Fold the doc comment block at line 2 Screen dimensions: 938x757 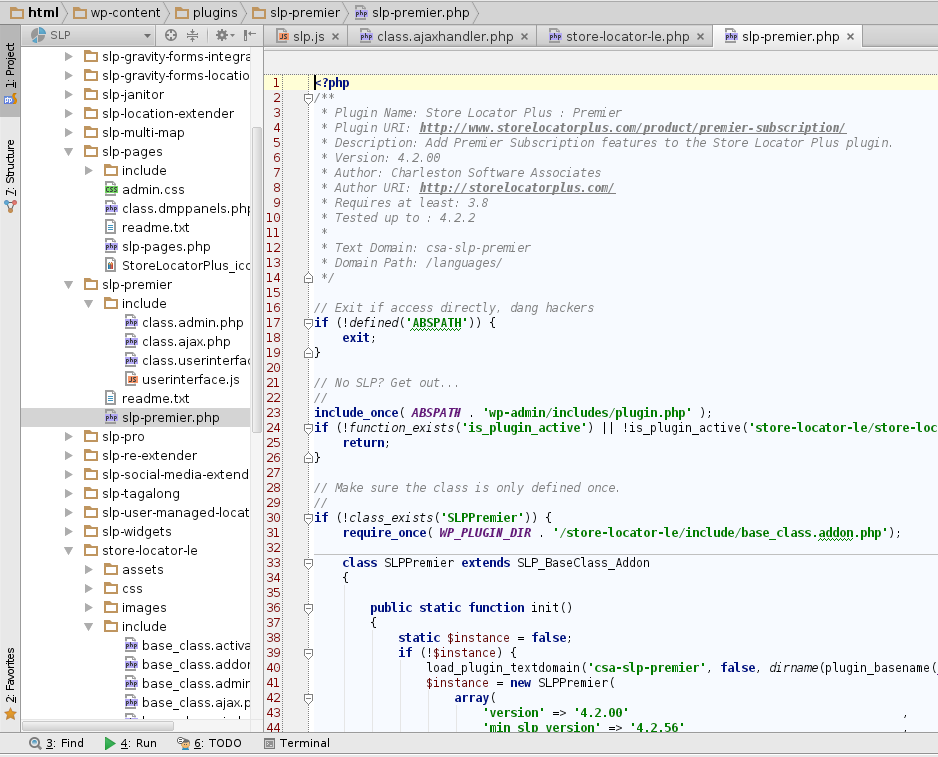[306, 98]
